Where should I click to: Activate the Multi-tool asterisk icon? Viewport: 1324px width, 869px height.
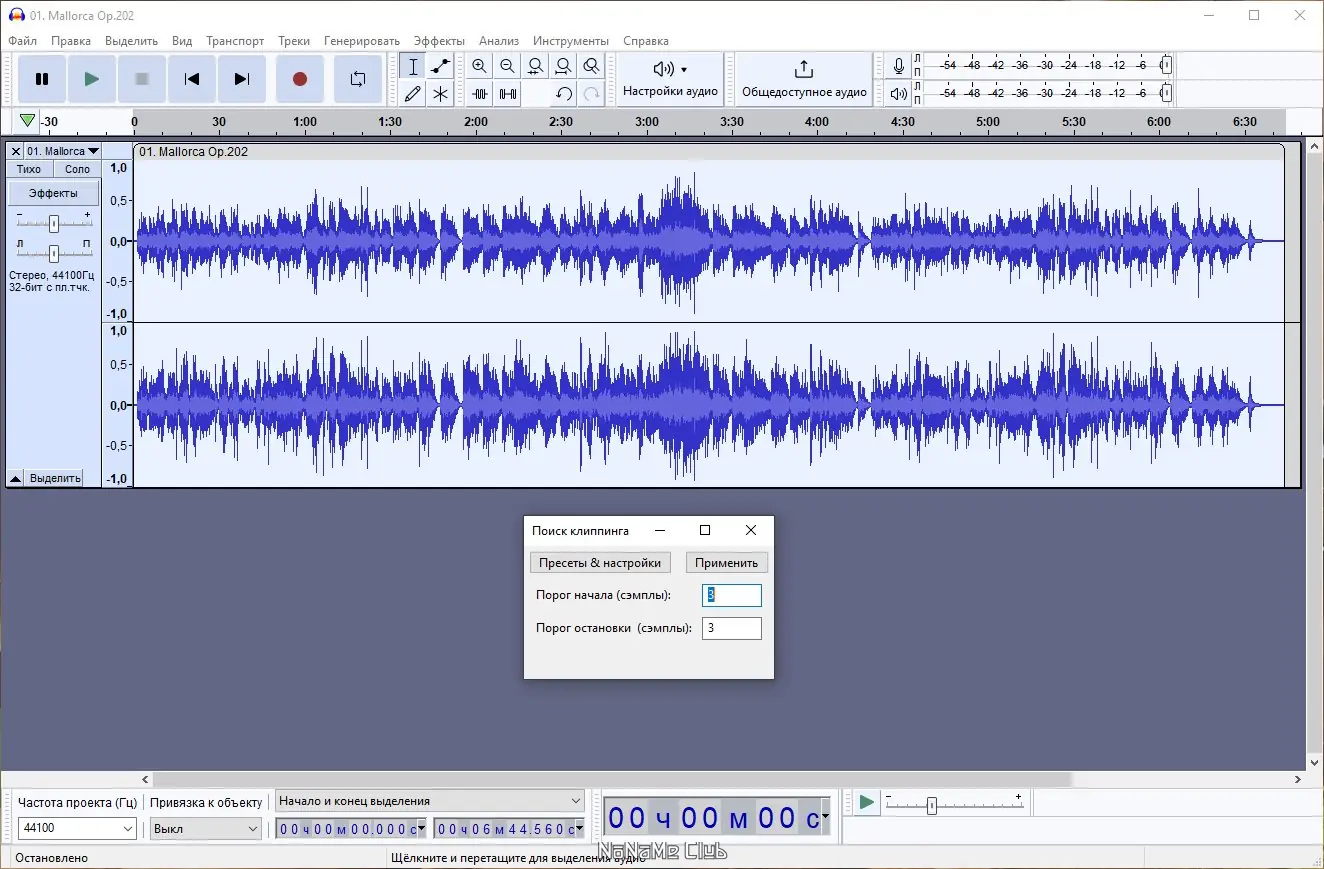pos(440,94)
